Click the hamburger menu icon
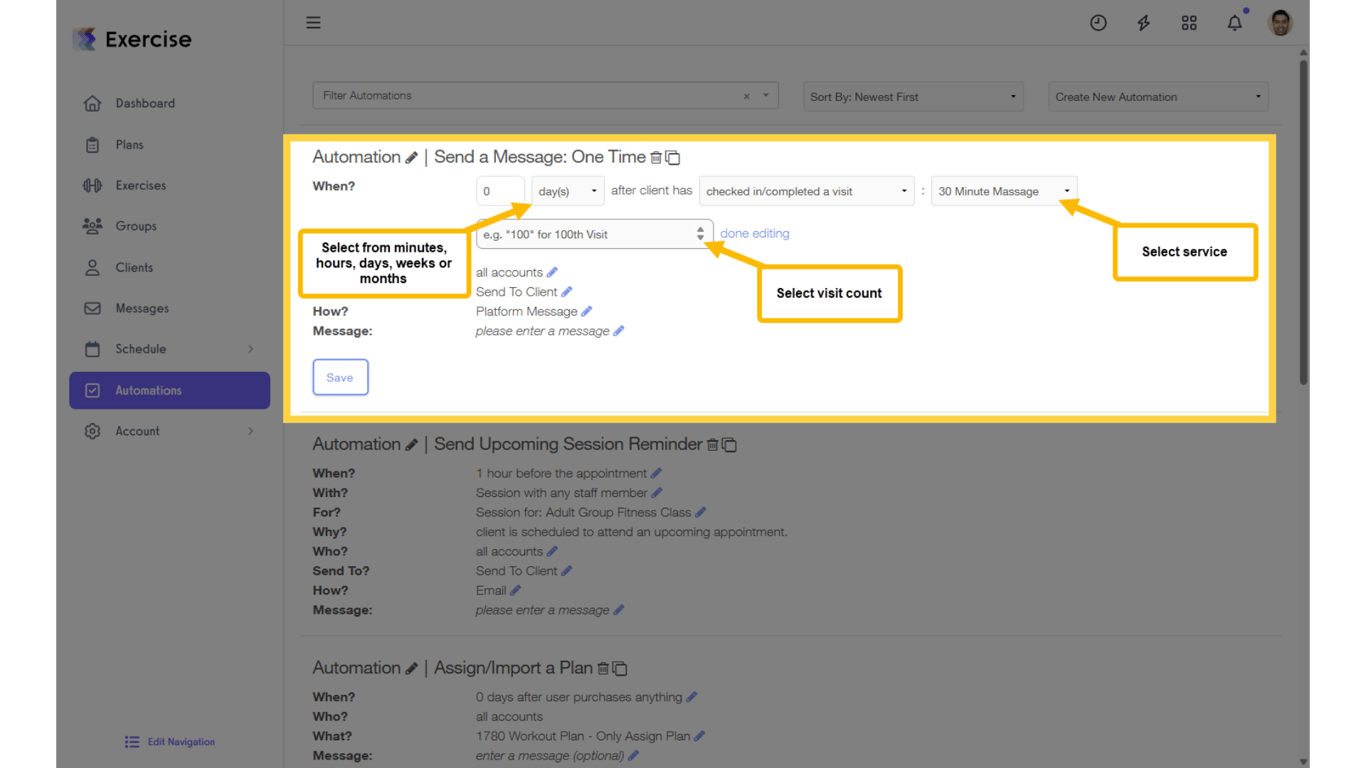The image size is (1366, 768). point(313,22)
